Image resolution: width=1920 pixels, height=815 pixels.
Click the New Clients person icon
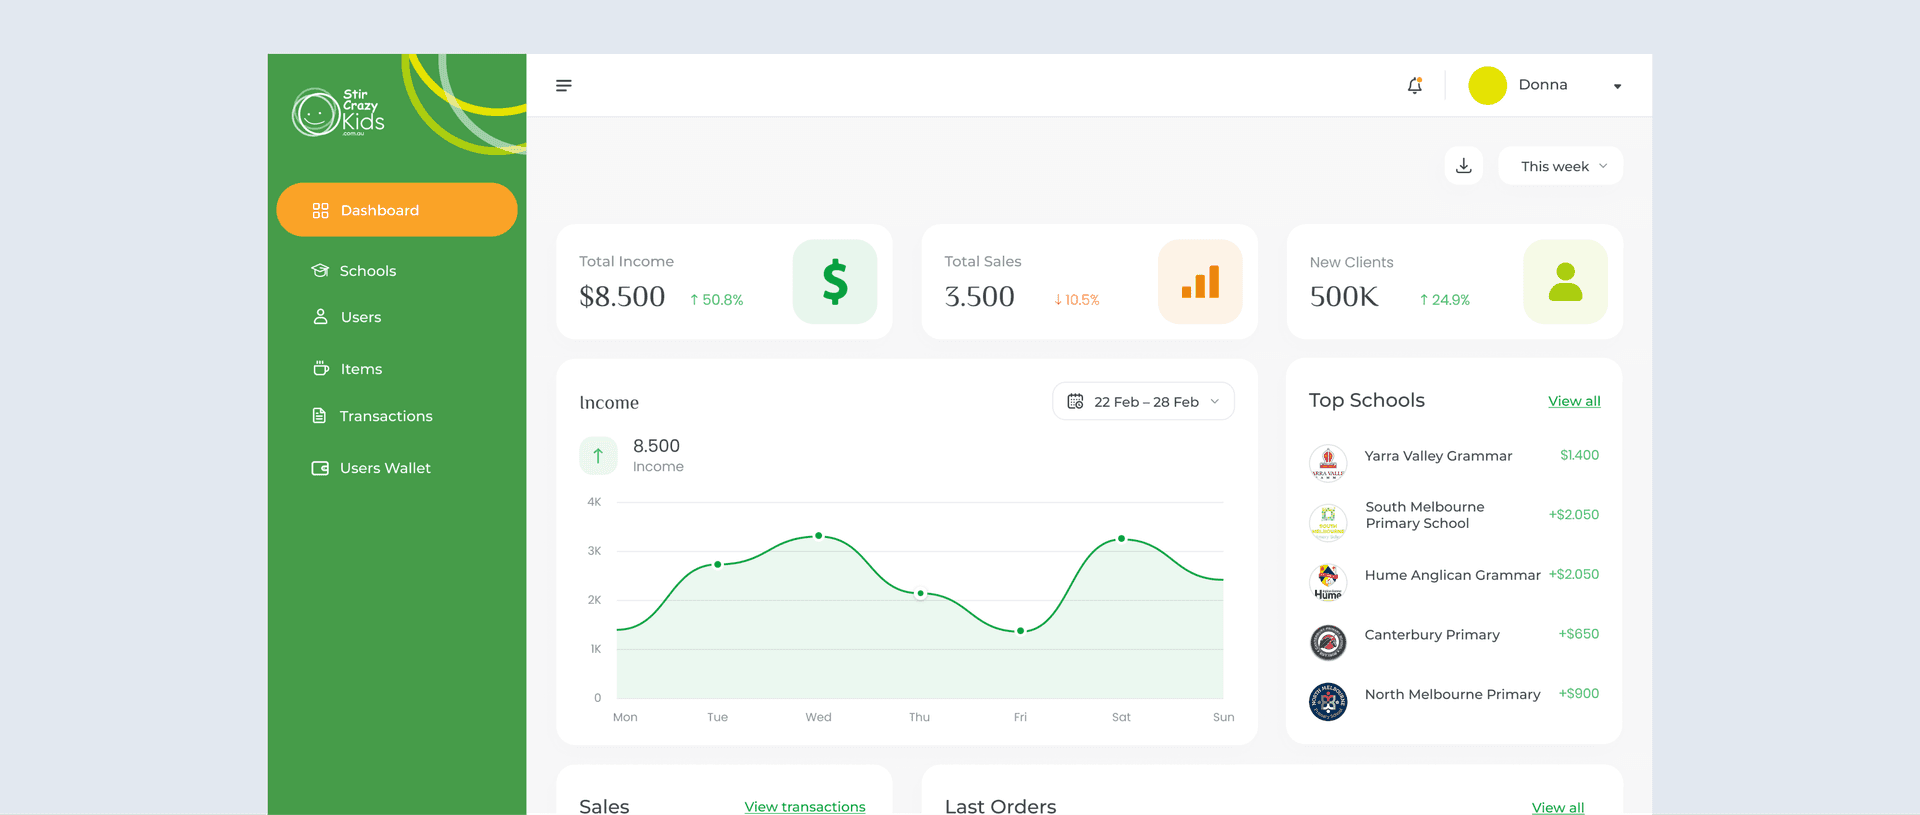pyautogui.click(x=1565, y=282)
